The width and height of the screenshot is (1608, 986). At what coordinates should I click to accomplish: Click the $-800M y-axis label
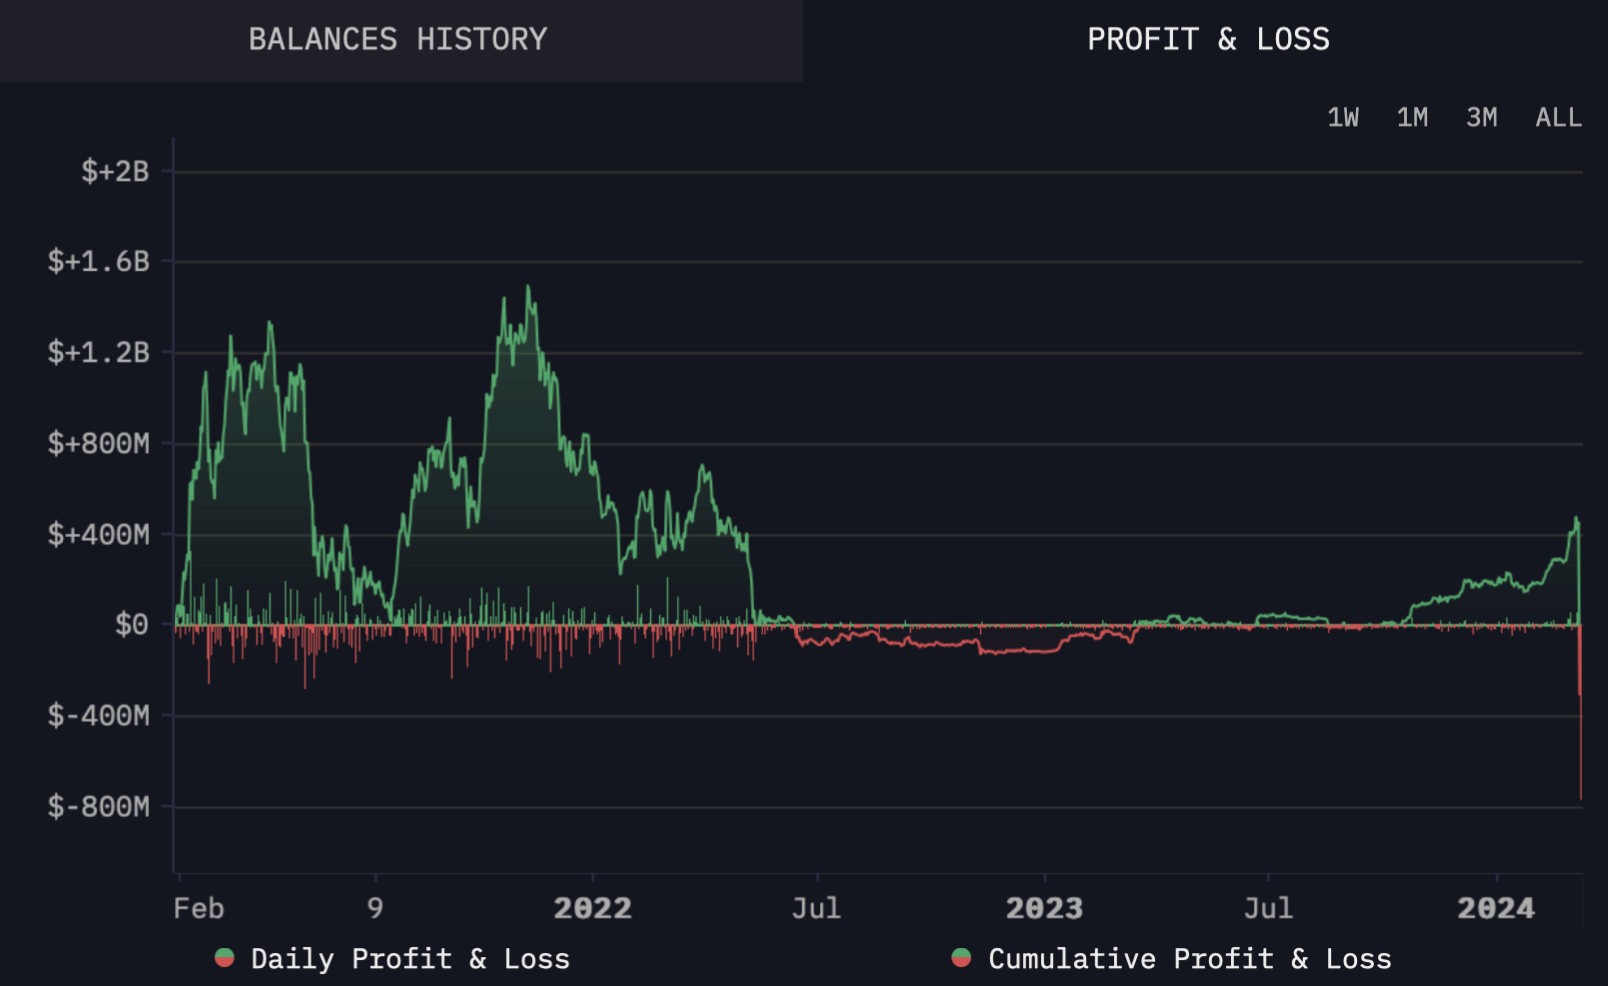(x=99, y=807)
